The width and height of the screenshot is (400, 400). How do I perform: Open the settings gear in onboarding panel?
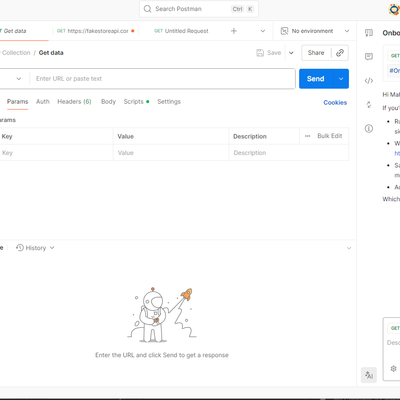point(393,368)
